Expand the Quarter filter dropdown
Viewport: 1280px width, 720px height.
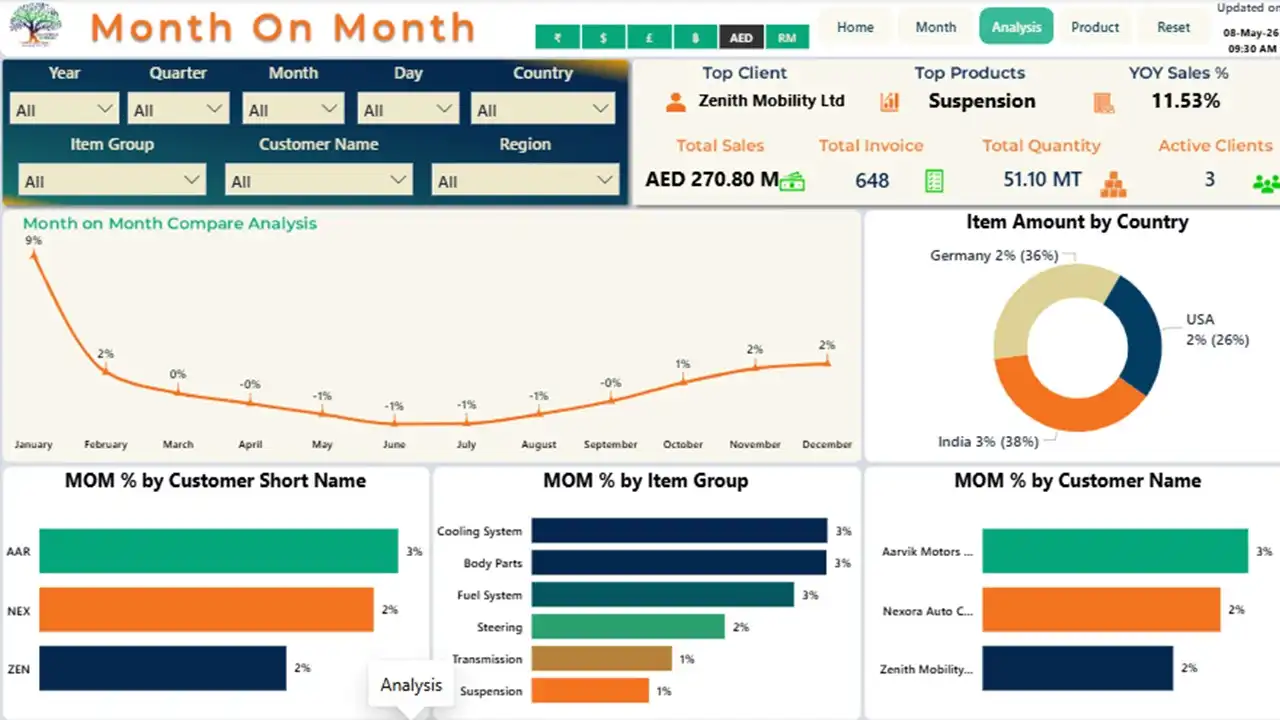[179, 109]
